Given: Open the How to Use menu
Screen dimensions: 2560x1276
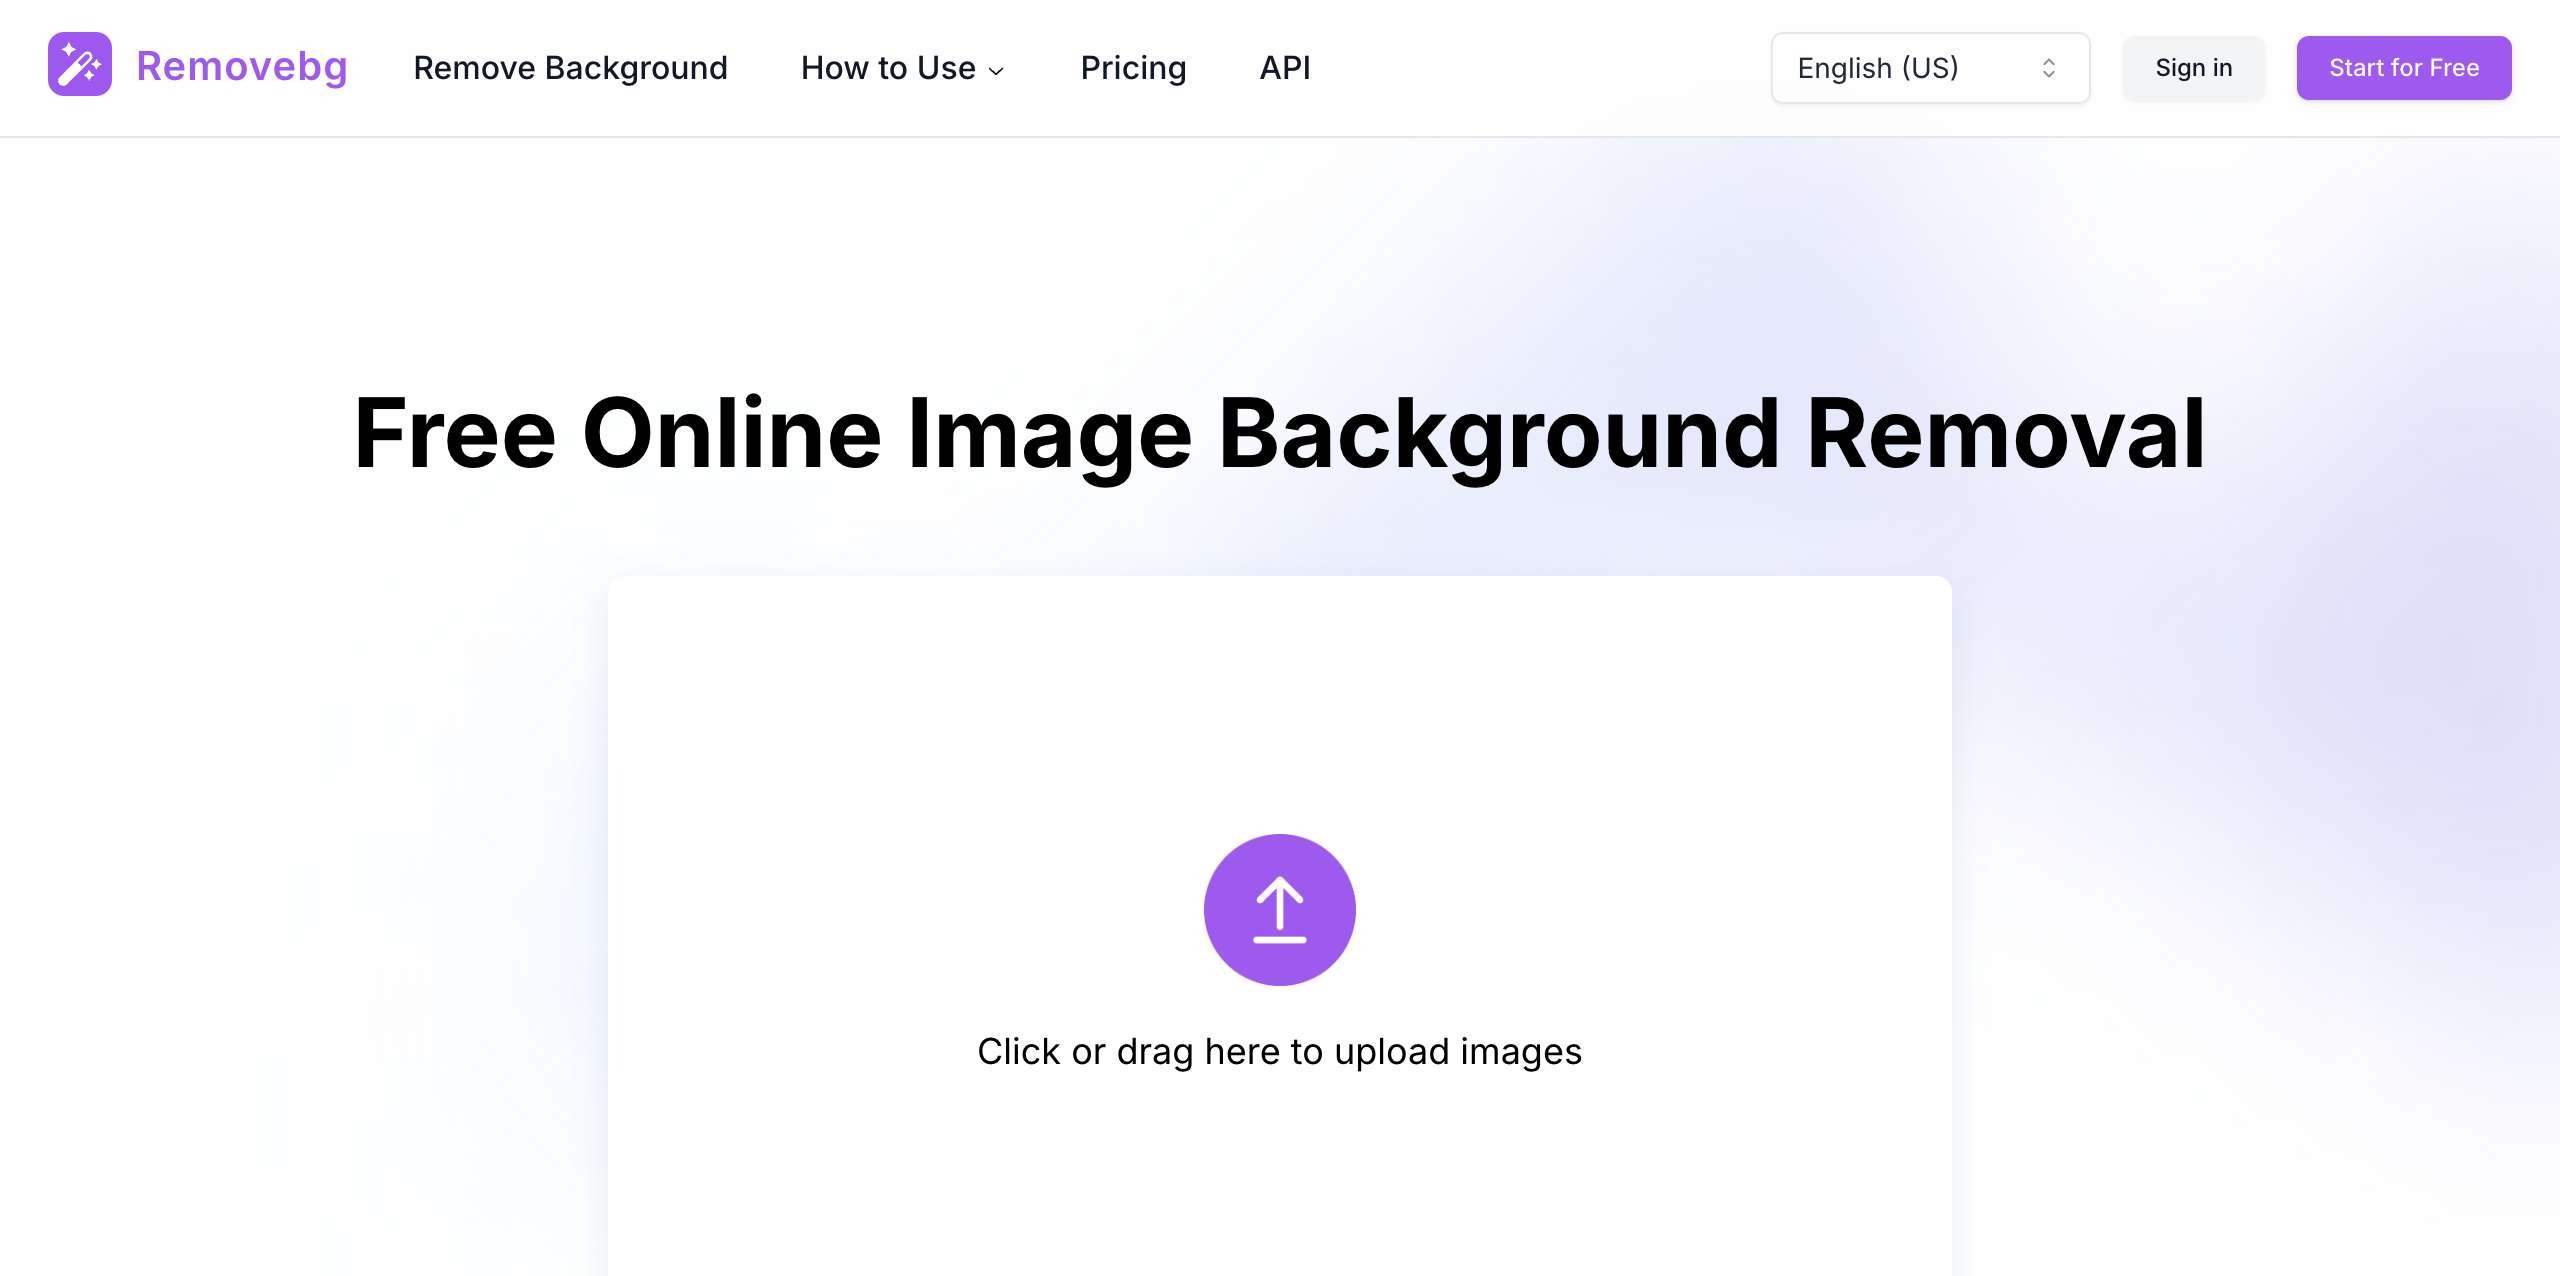Looking at the screenshot, I should pyautogui.click(x=888, y=68).
